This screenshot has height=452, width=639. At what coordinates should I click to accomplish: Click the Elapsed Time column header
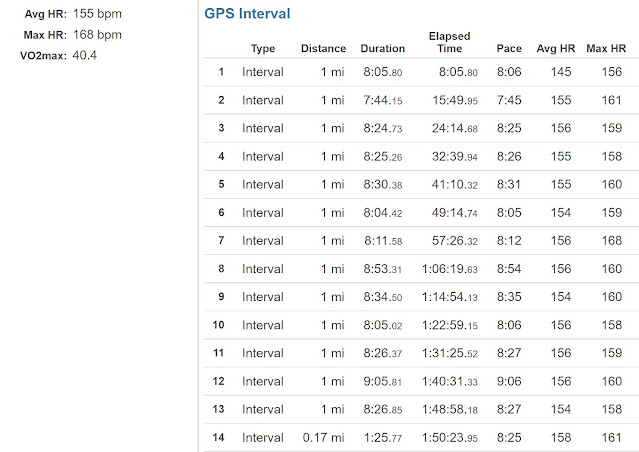pos(449,42)
